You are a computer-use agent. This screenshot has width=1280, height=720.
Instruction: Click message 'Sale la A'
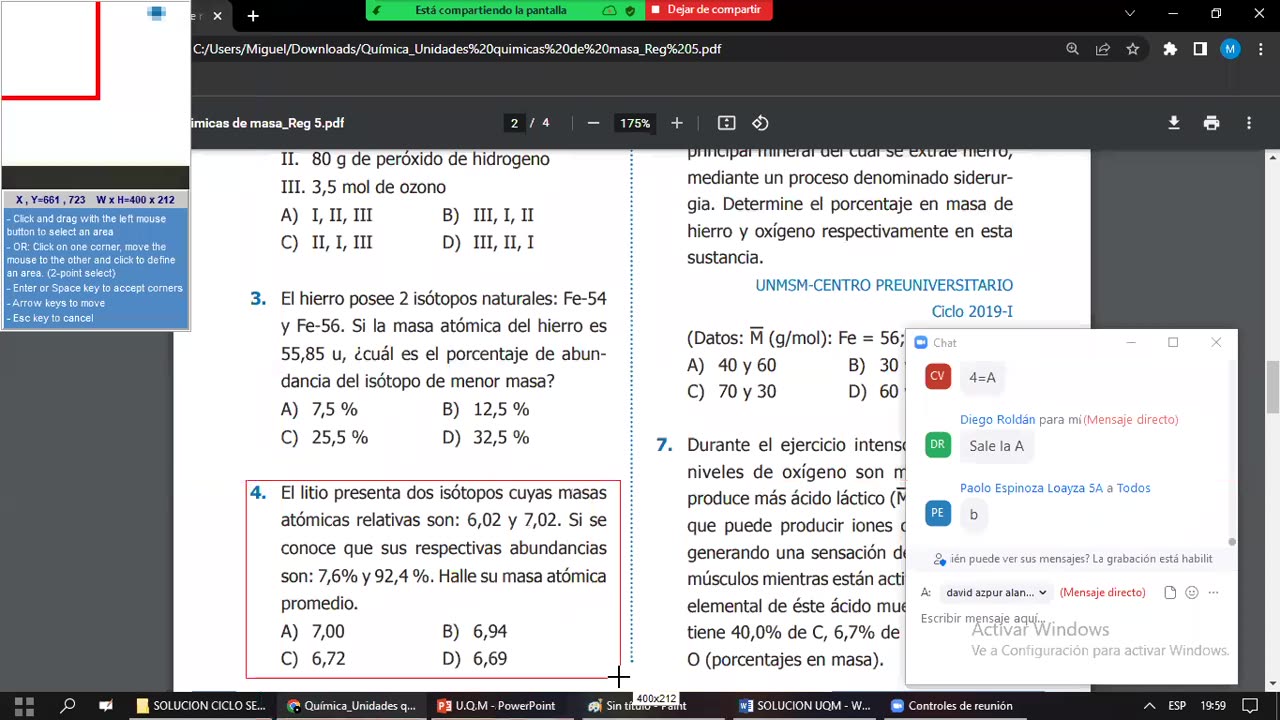996,446
